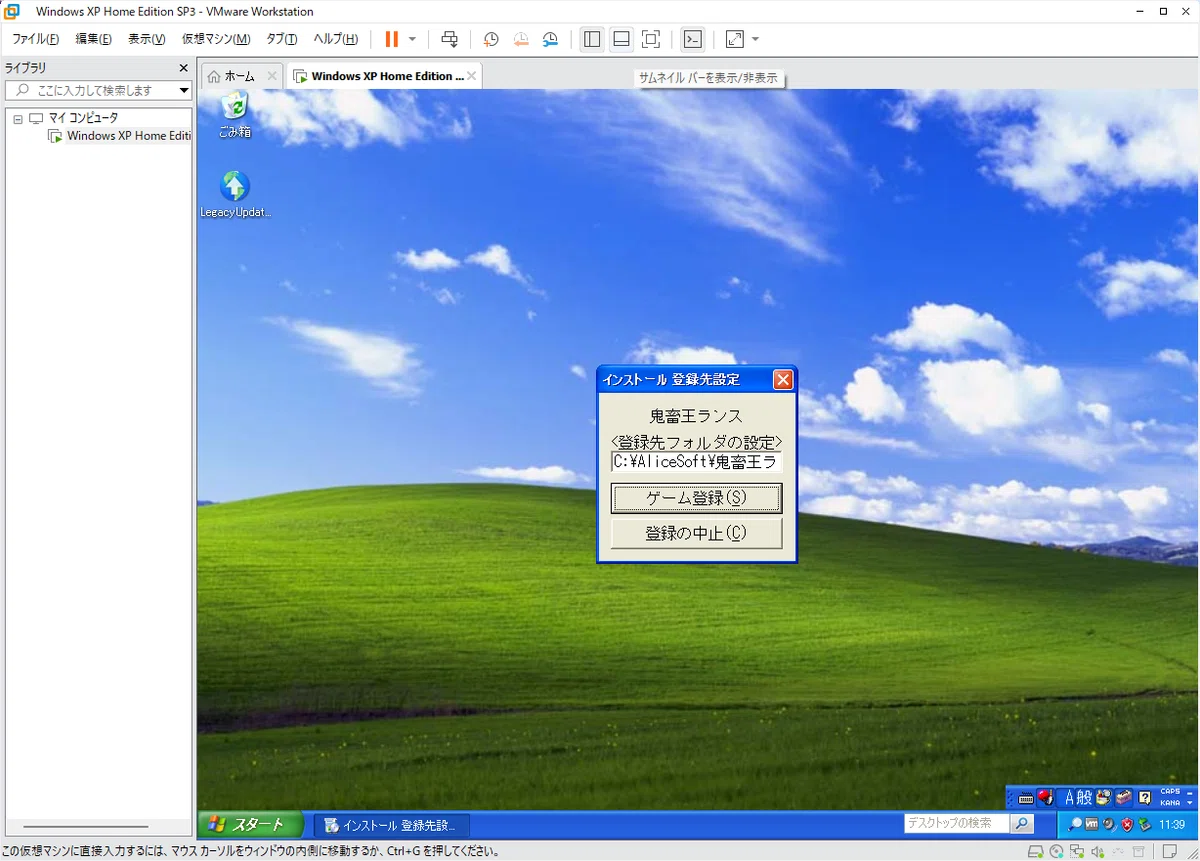Close the Windows XP Home Edition tab
Image resolution: width=1200 pixels, height=861 pixels.
tap(471, 76)
